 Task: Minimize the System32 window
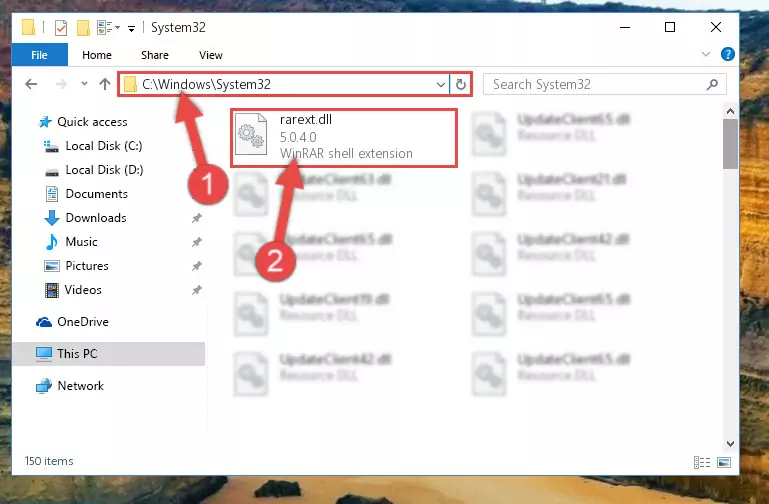point(625,27)
